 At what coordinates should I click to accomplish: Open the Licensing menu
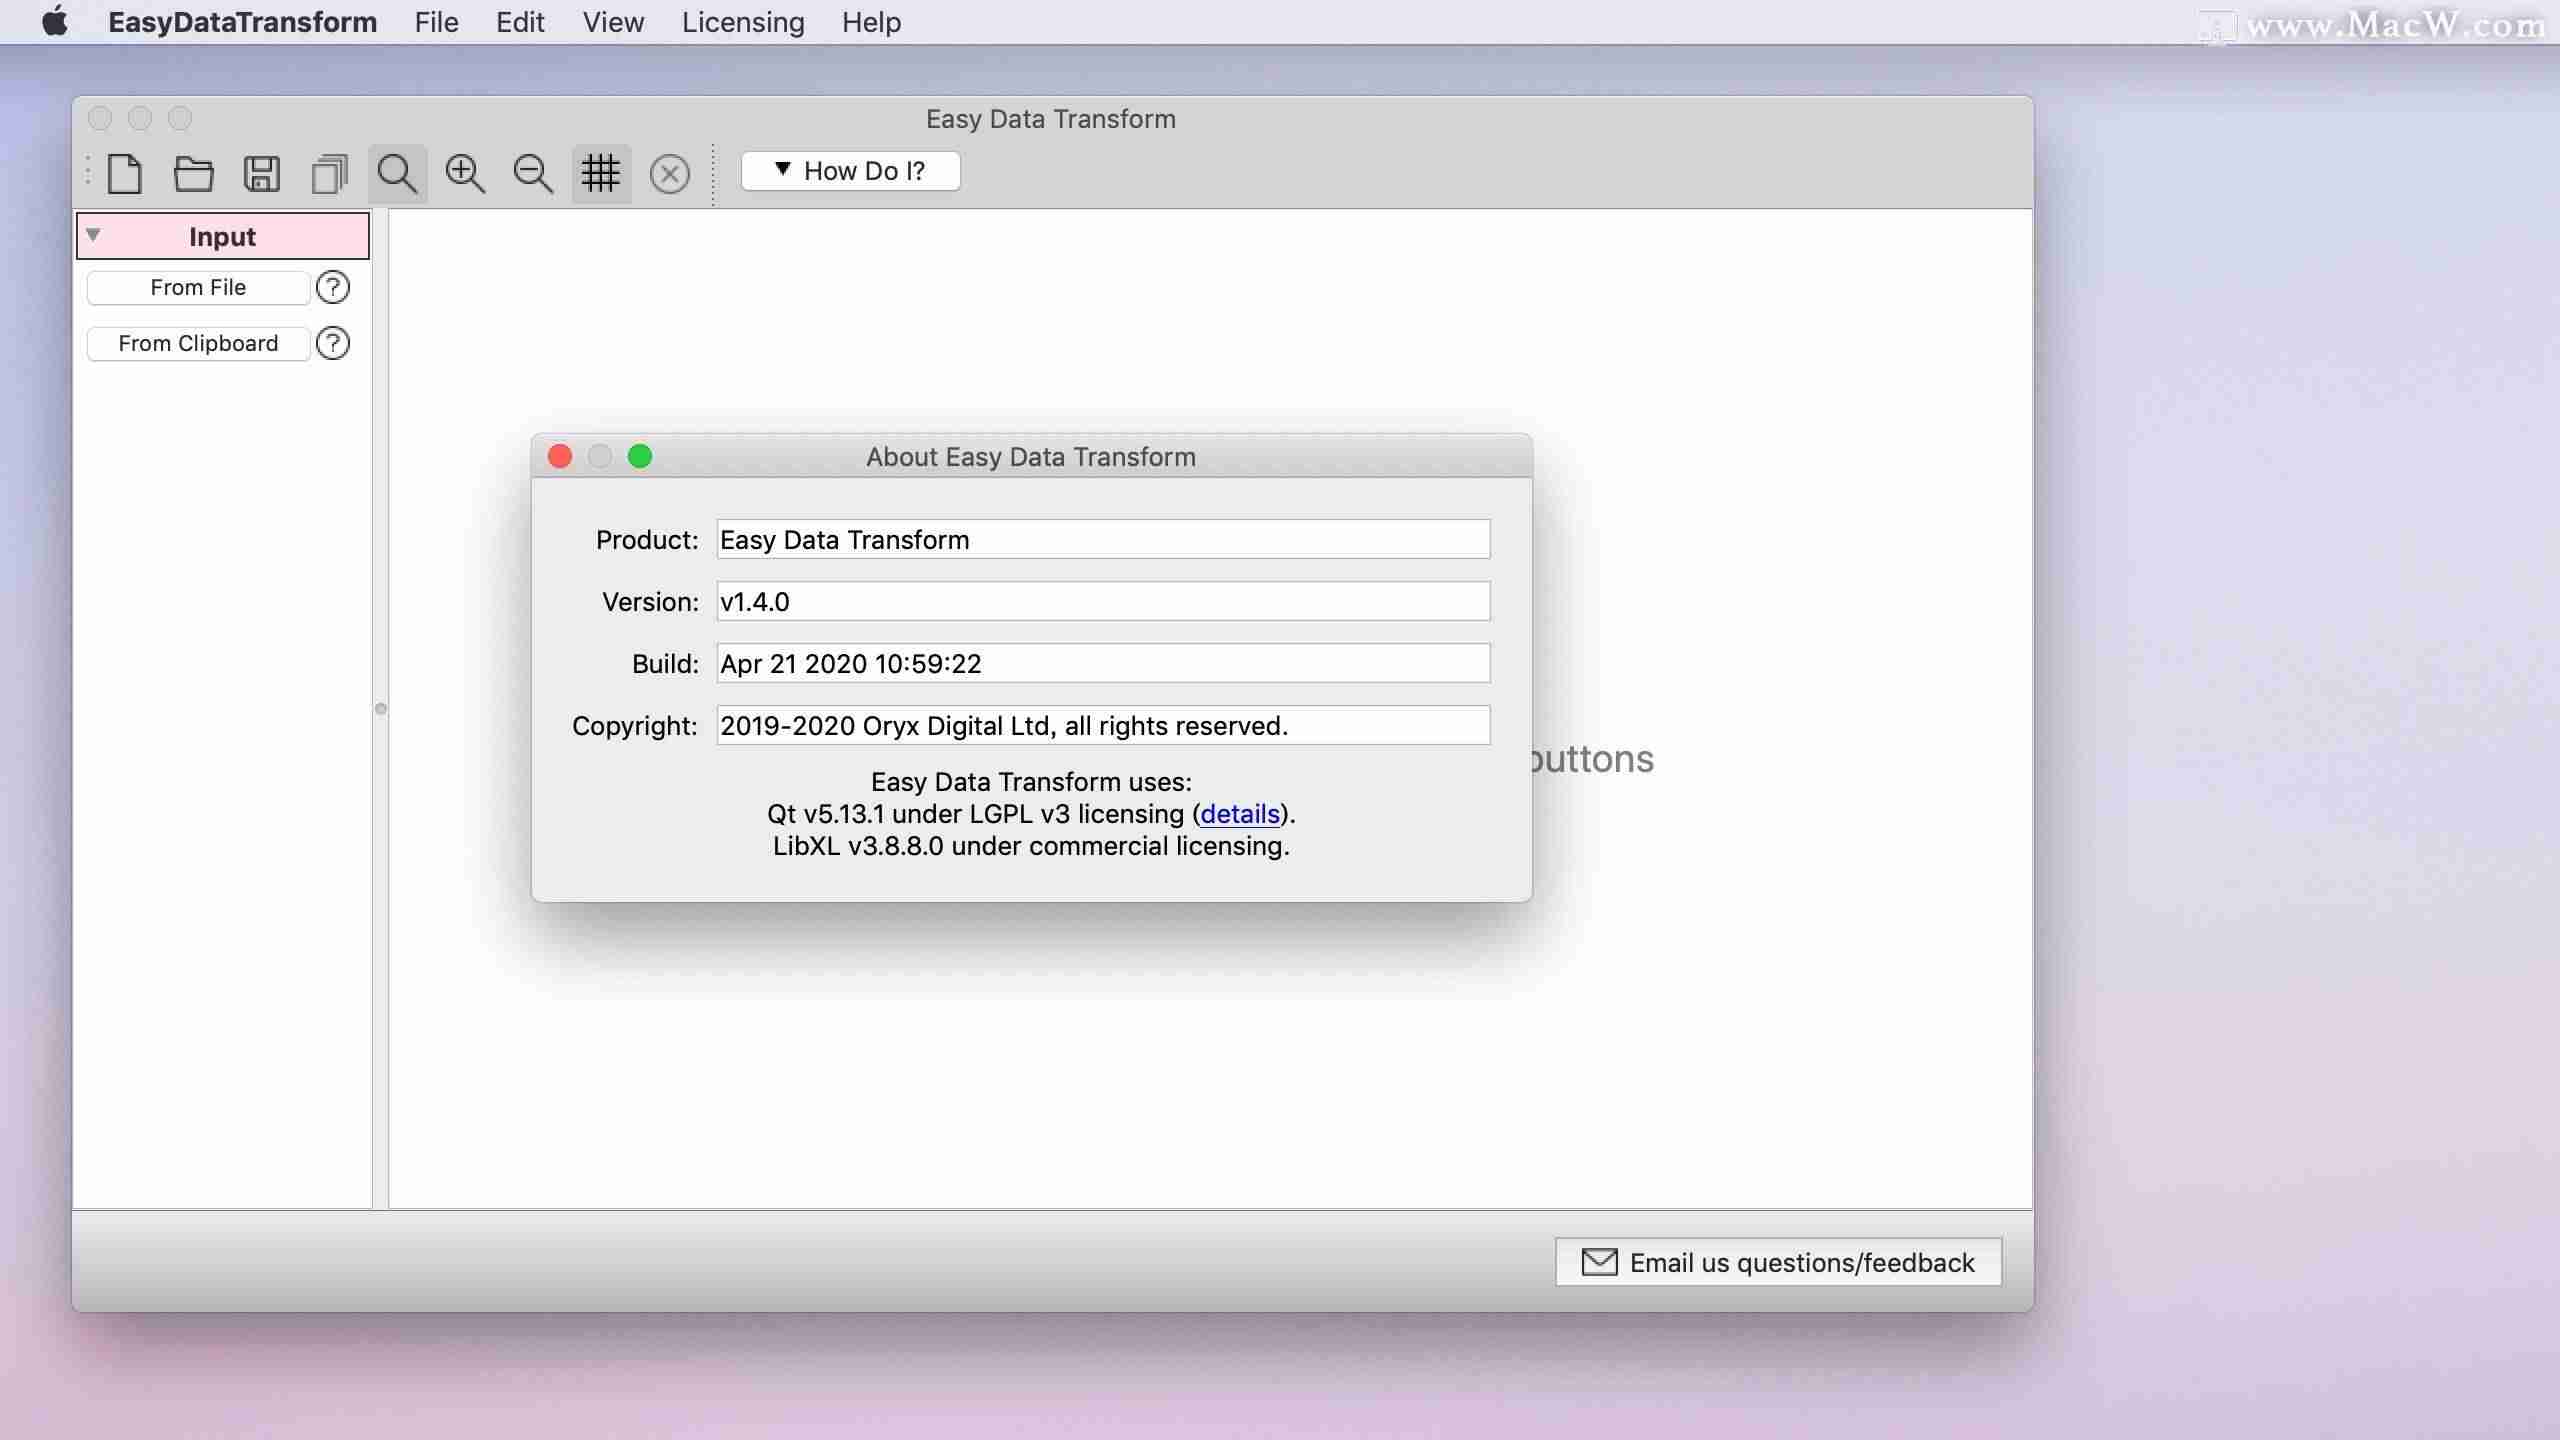coord(743,22)
